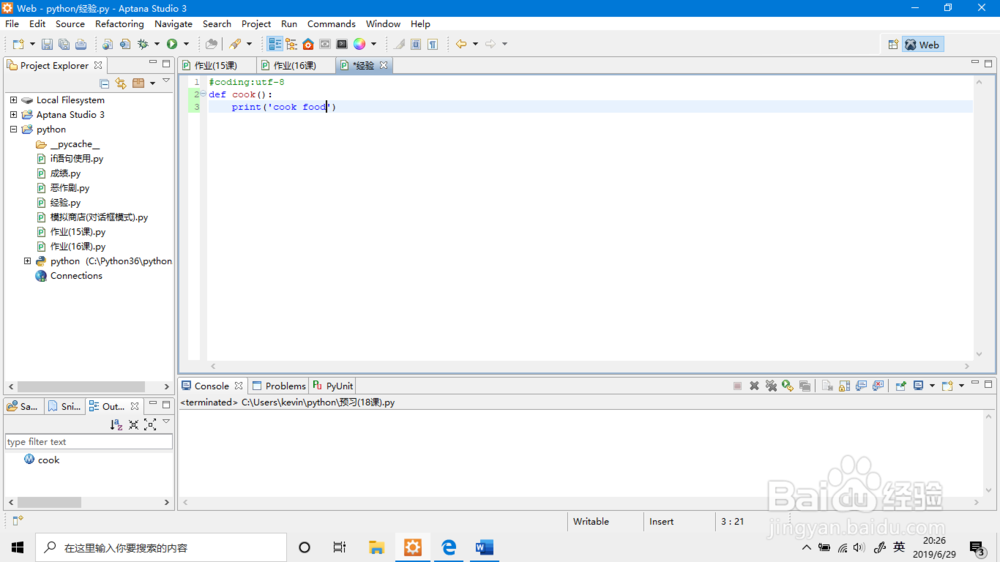Click Pin Console icon

[x=901, y=386]
